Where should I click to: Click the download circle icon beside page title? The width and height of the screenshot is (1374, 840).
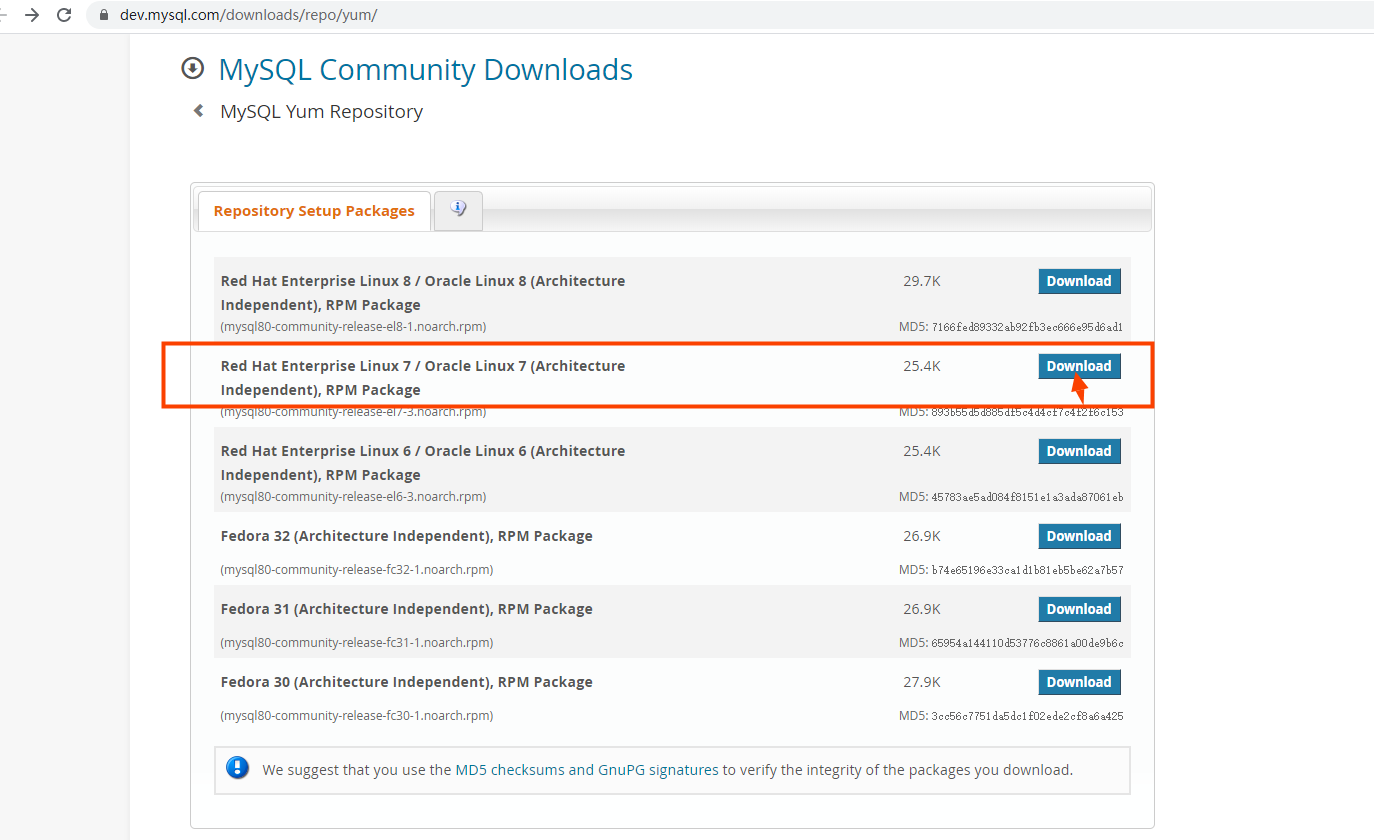192,69
